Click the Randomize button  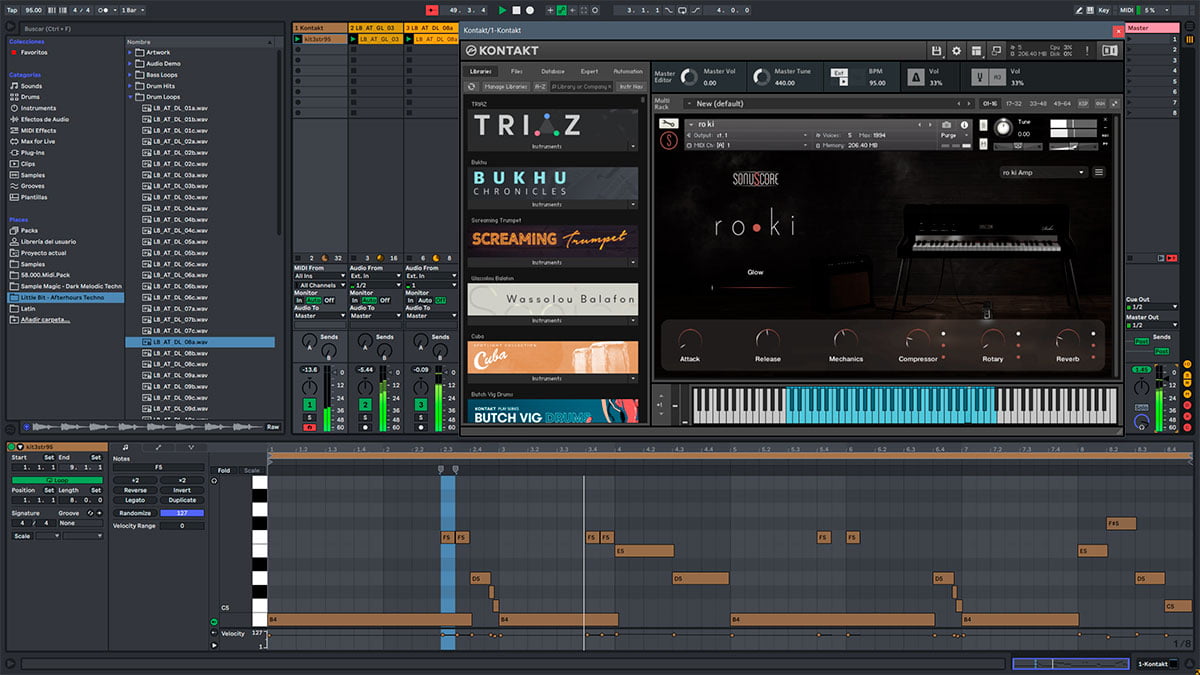[x=135, y=513]
